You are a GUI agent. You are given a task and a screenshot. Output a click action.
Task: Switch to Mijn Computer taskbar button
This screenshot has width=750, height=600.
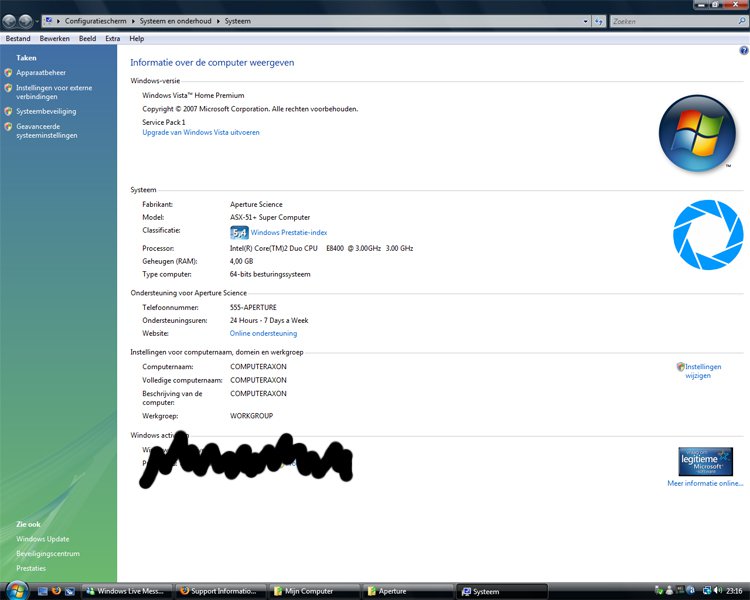[314, 591]
